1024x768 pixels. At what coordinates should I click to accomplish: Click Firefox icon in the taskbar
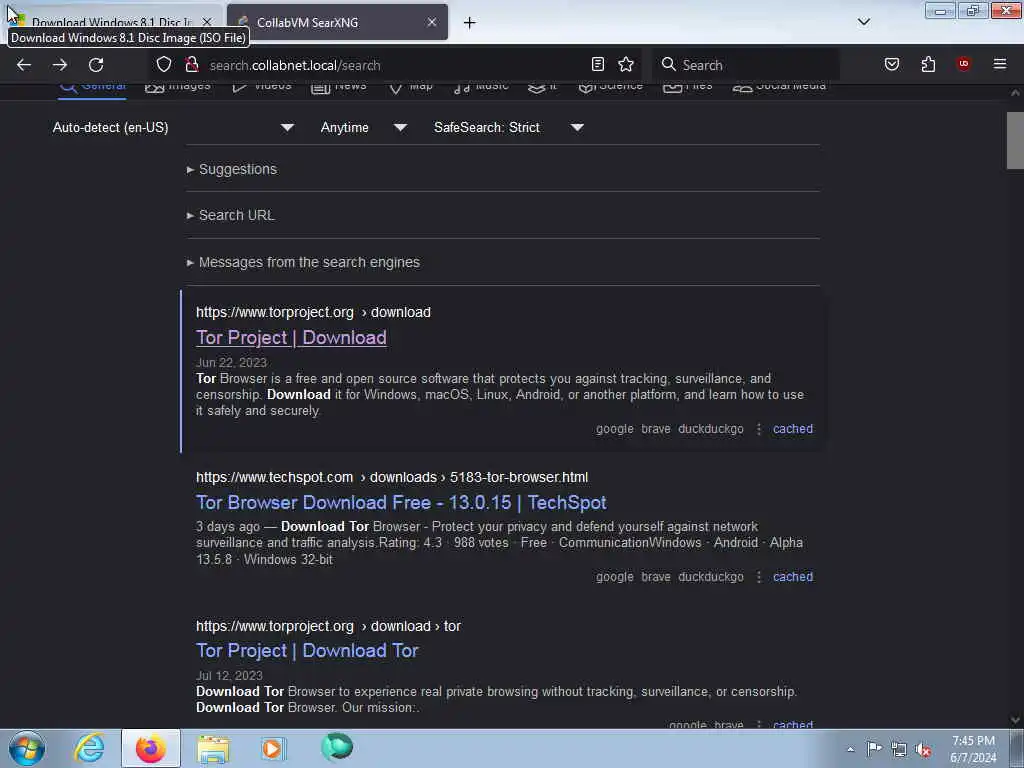tap(151, 748)
